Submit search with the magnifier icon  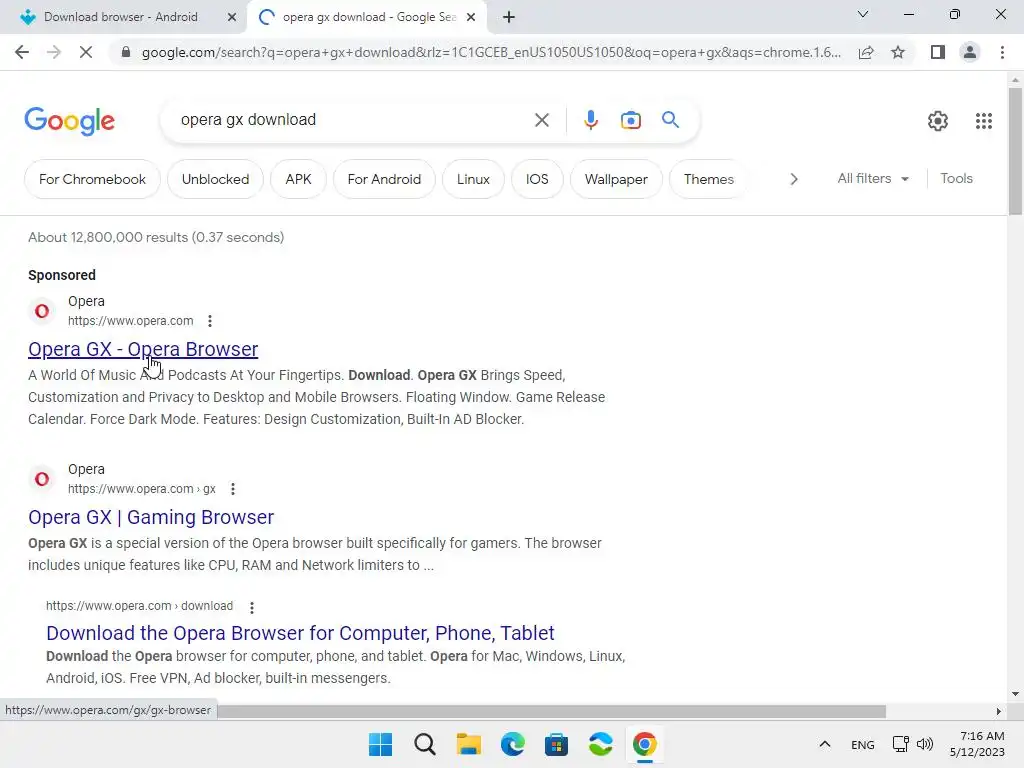(x=670, y=120)
